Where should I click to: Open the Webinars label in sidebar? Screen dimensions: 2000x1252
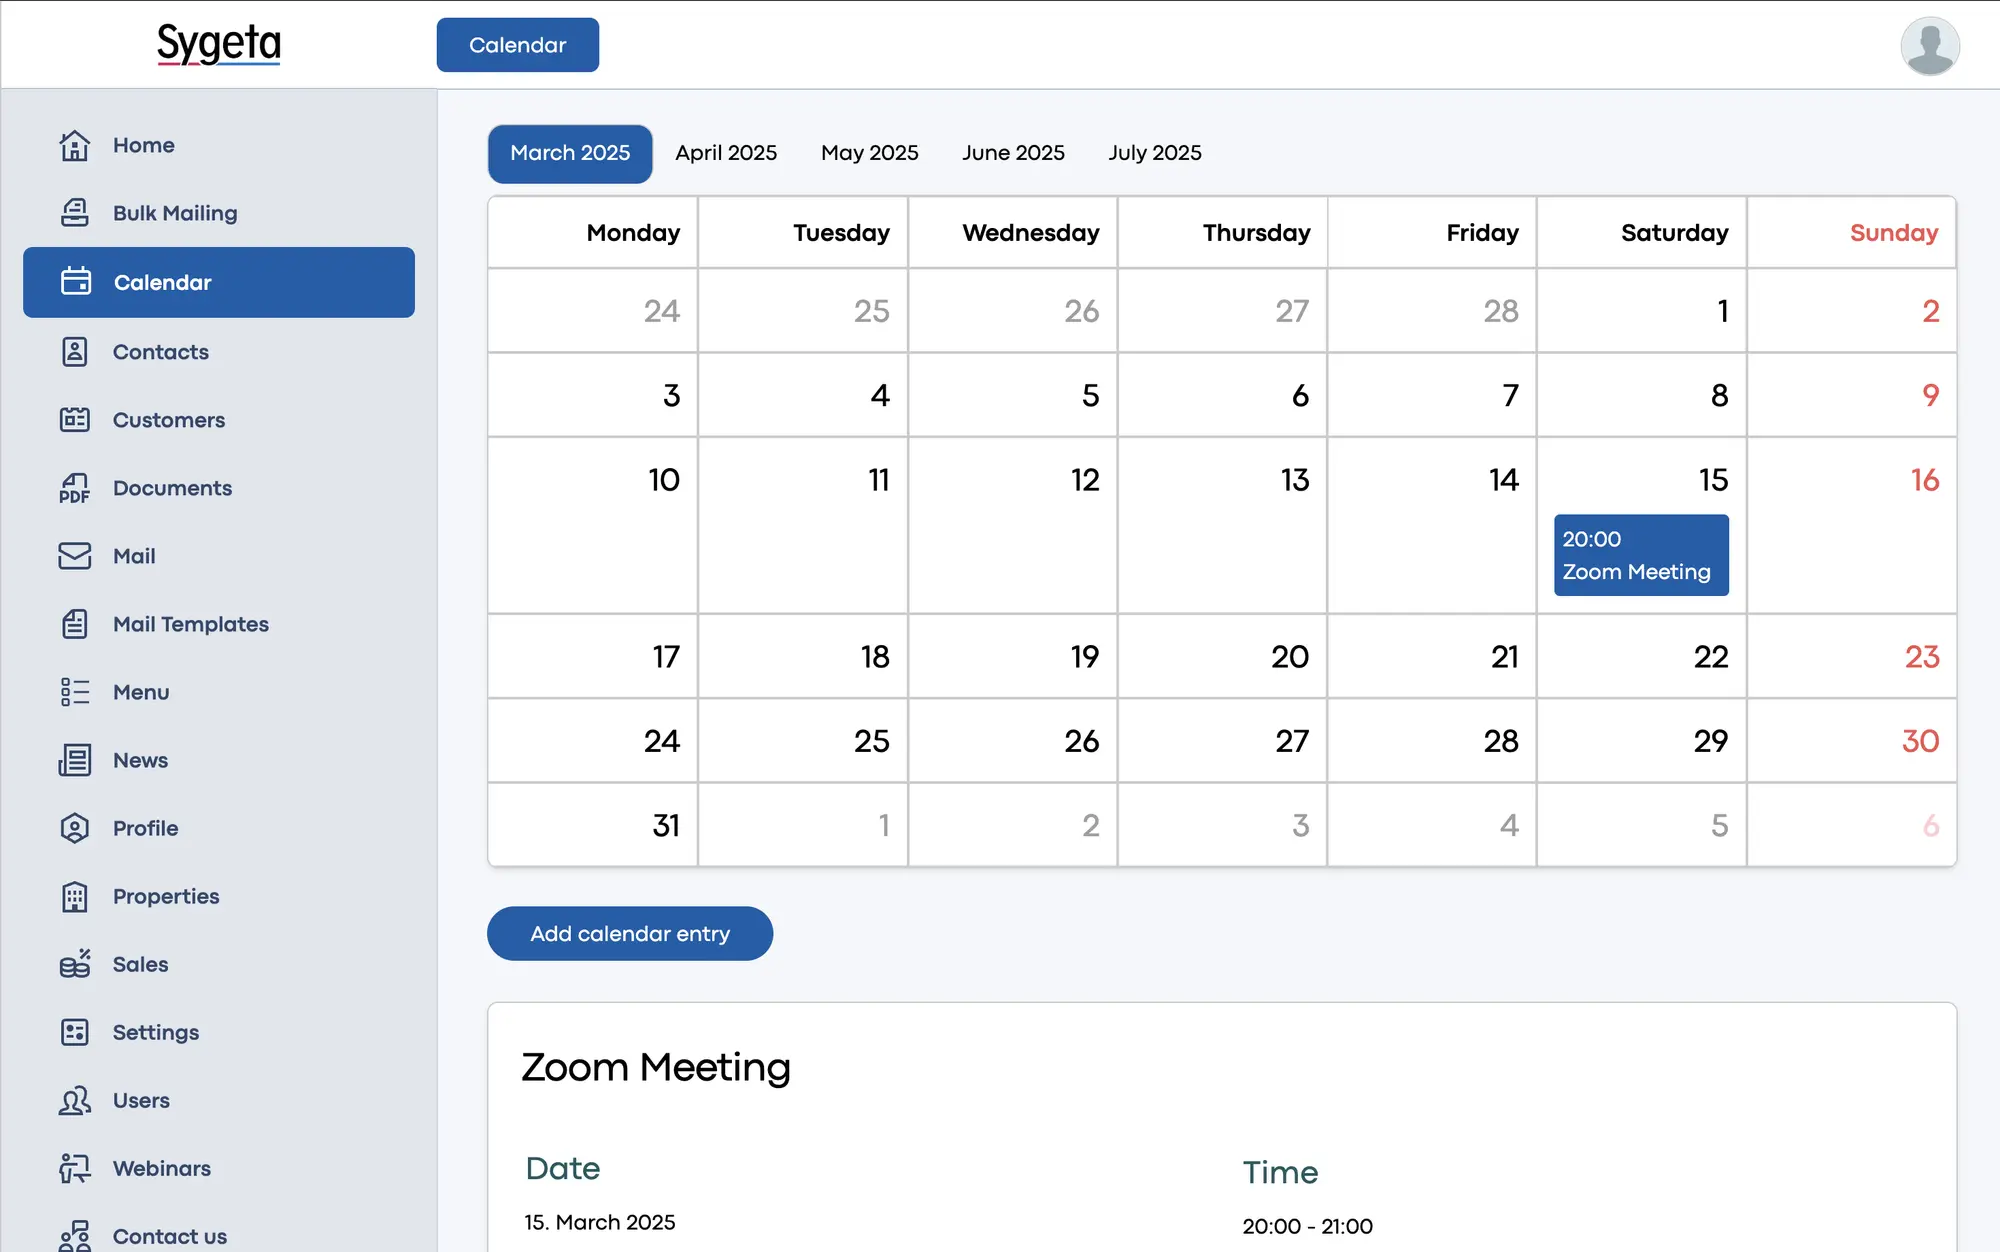161,1168
